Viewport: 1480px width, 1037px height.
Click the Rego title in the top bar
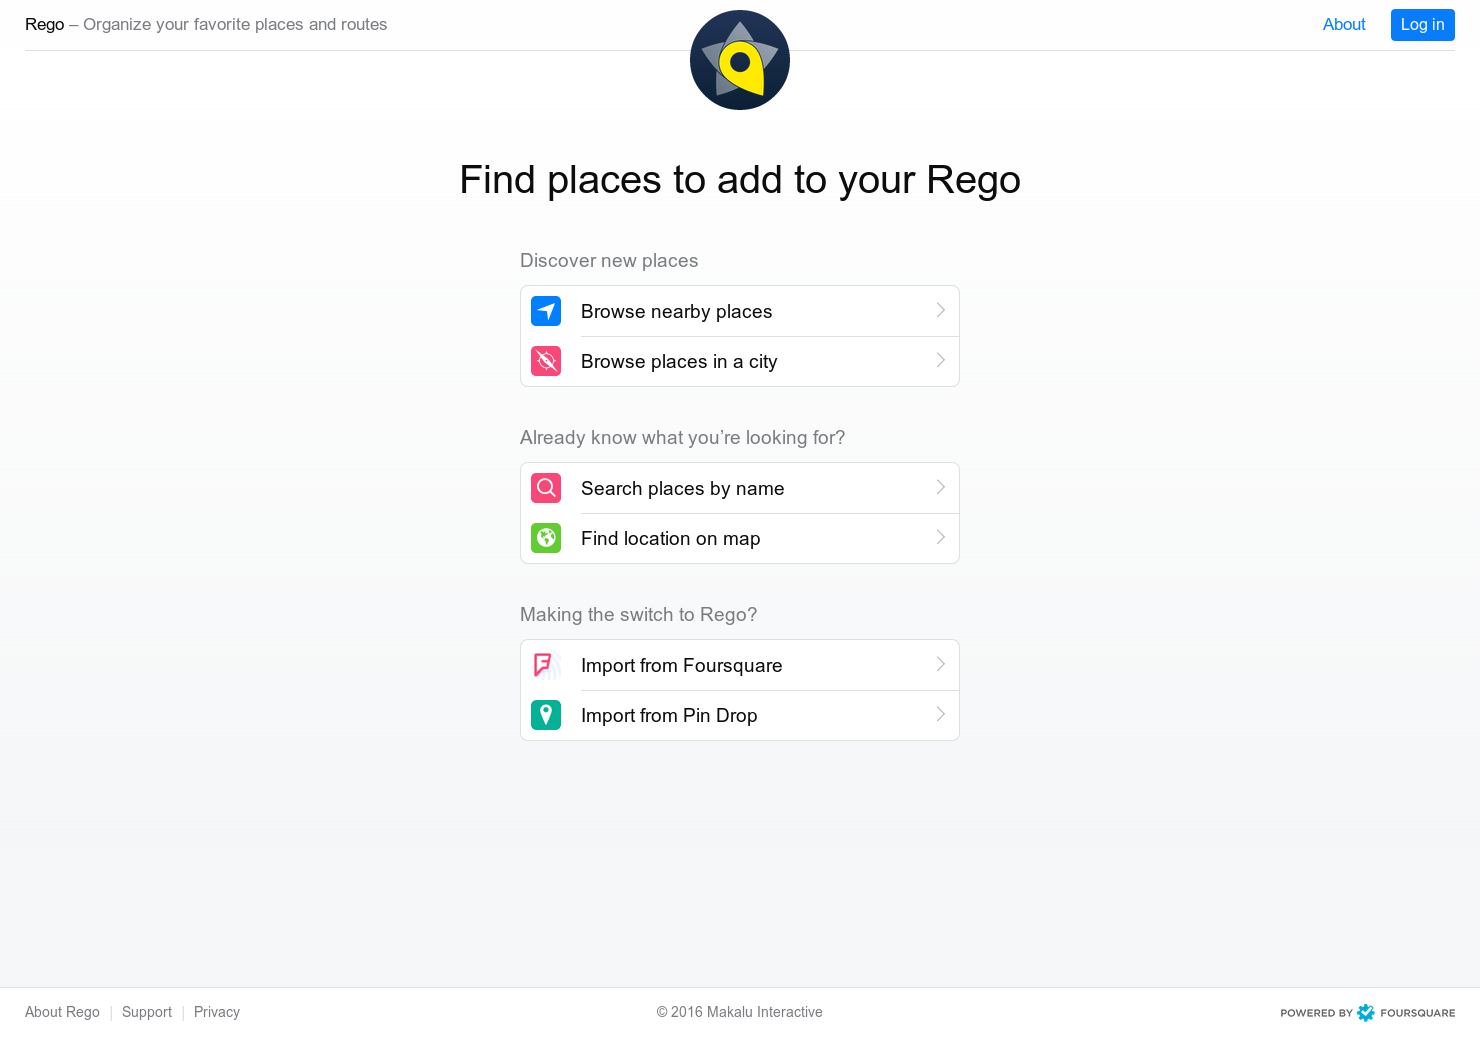pyautogui.click(x=44, y=24)
